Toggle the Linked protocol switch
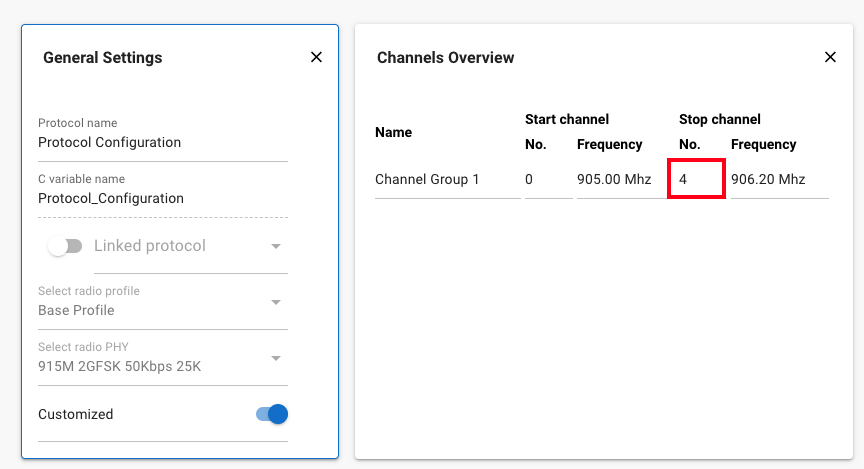Screen dimensions: 864x469 point(65,246)
